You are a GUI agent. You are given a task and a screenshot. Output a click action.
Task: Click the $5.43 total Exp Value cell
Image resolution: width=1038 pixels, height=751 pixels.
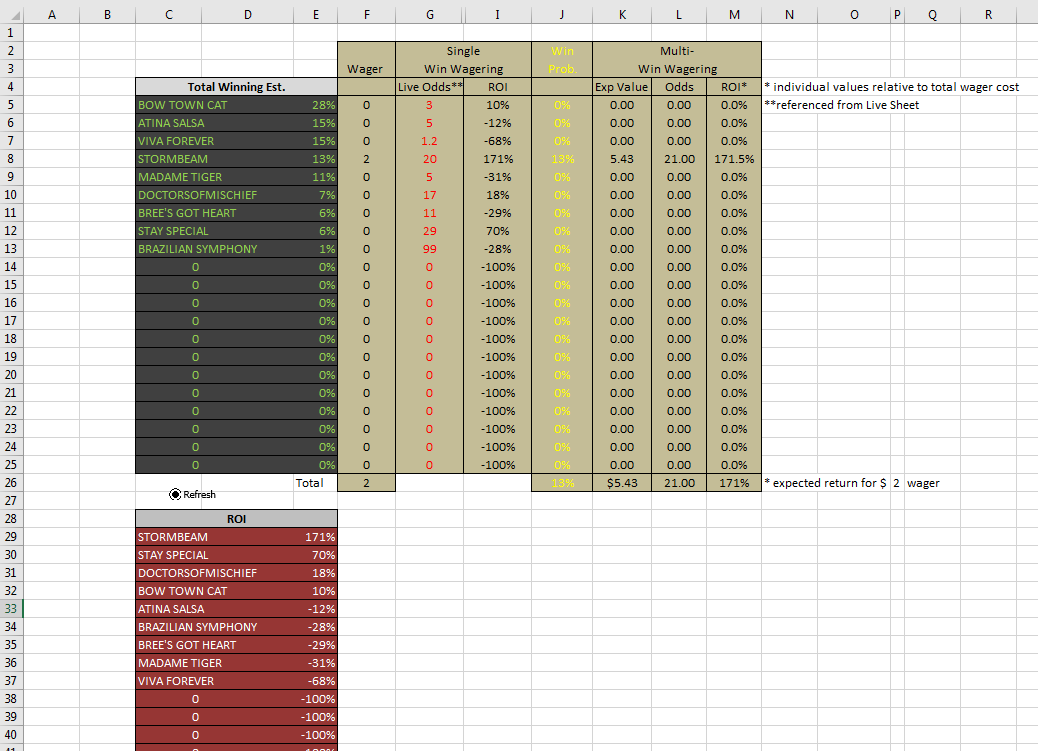click(x=621, y=483)
